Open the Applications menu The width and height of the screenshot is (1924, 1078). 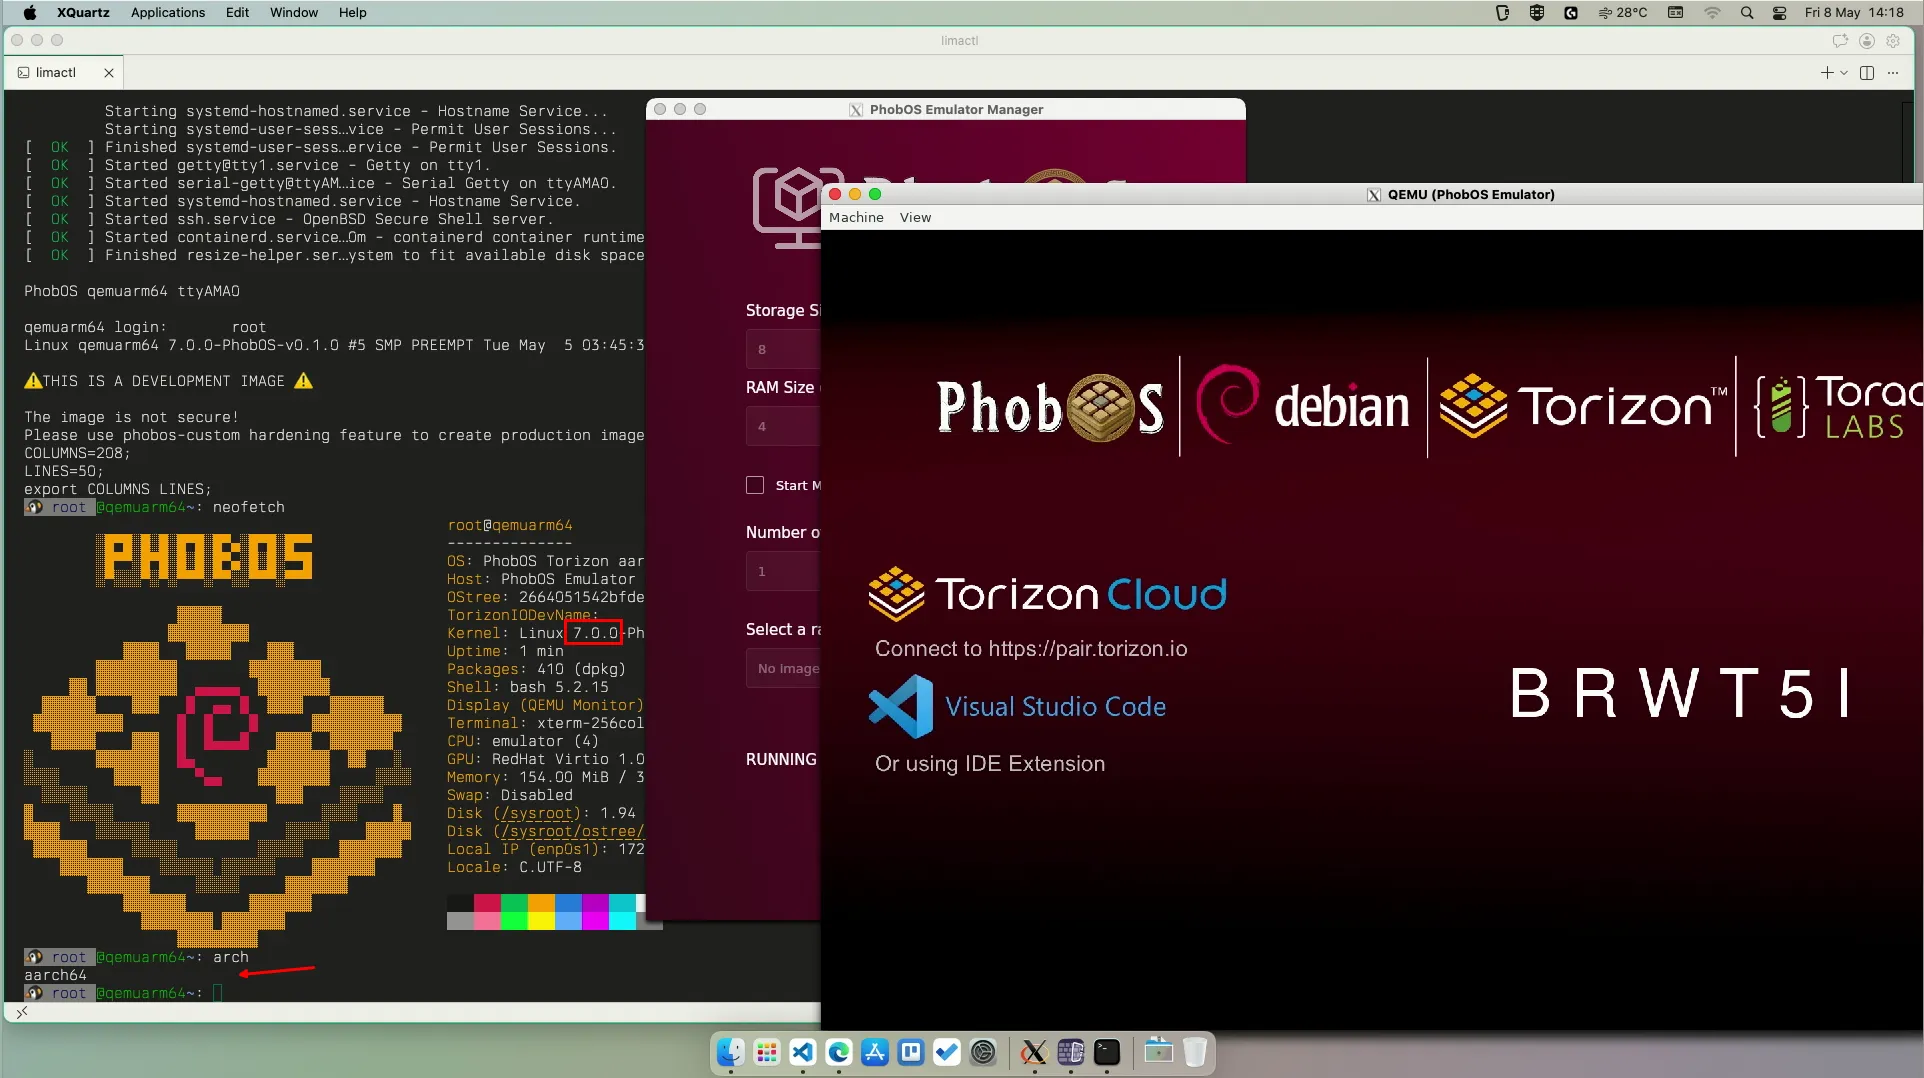pyautogui.click(x=168, y=13)
